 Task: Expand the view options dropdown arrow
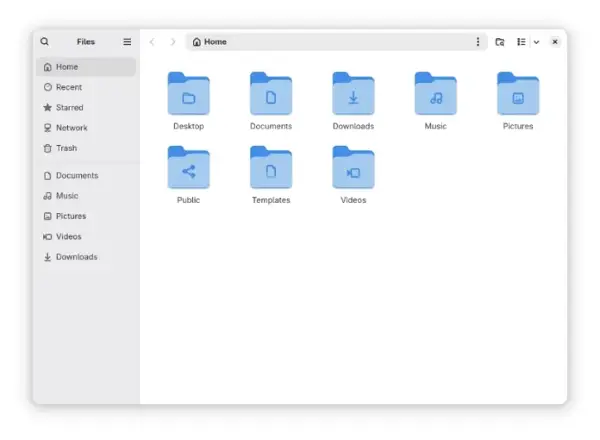click(536, 42)
